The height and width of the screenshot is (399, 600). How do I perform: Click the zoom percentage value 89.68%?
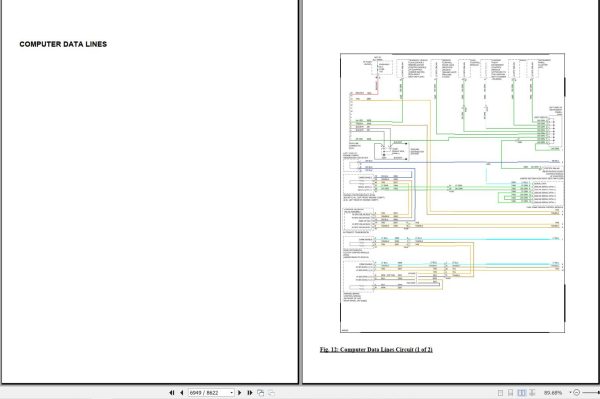[553, 392]
